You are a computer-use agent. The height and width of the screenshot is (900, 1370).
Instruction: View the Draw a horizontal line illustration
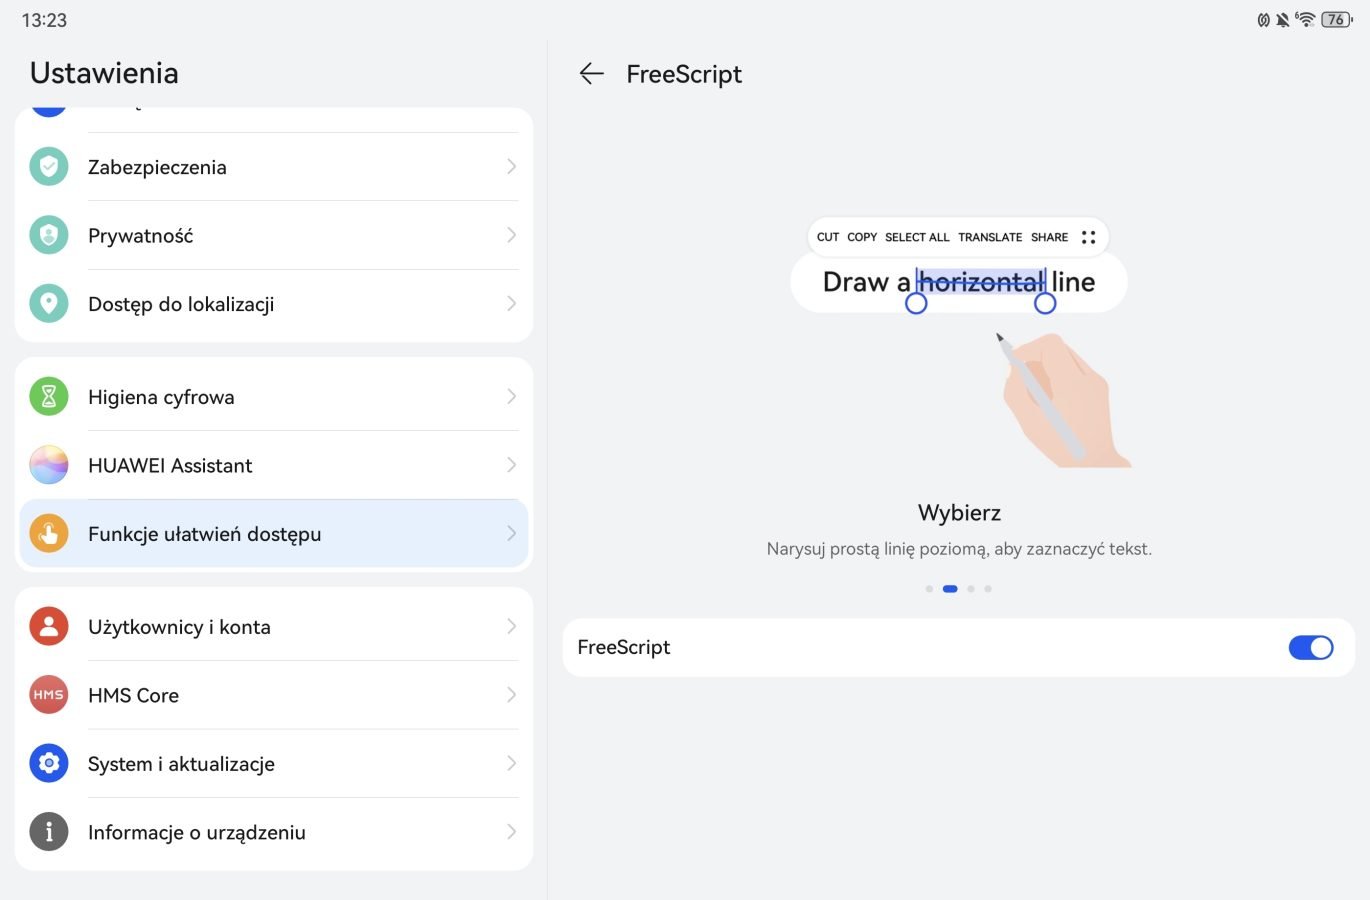coord(959,342)
